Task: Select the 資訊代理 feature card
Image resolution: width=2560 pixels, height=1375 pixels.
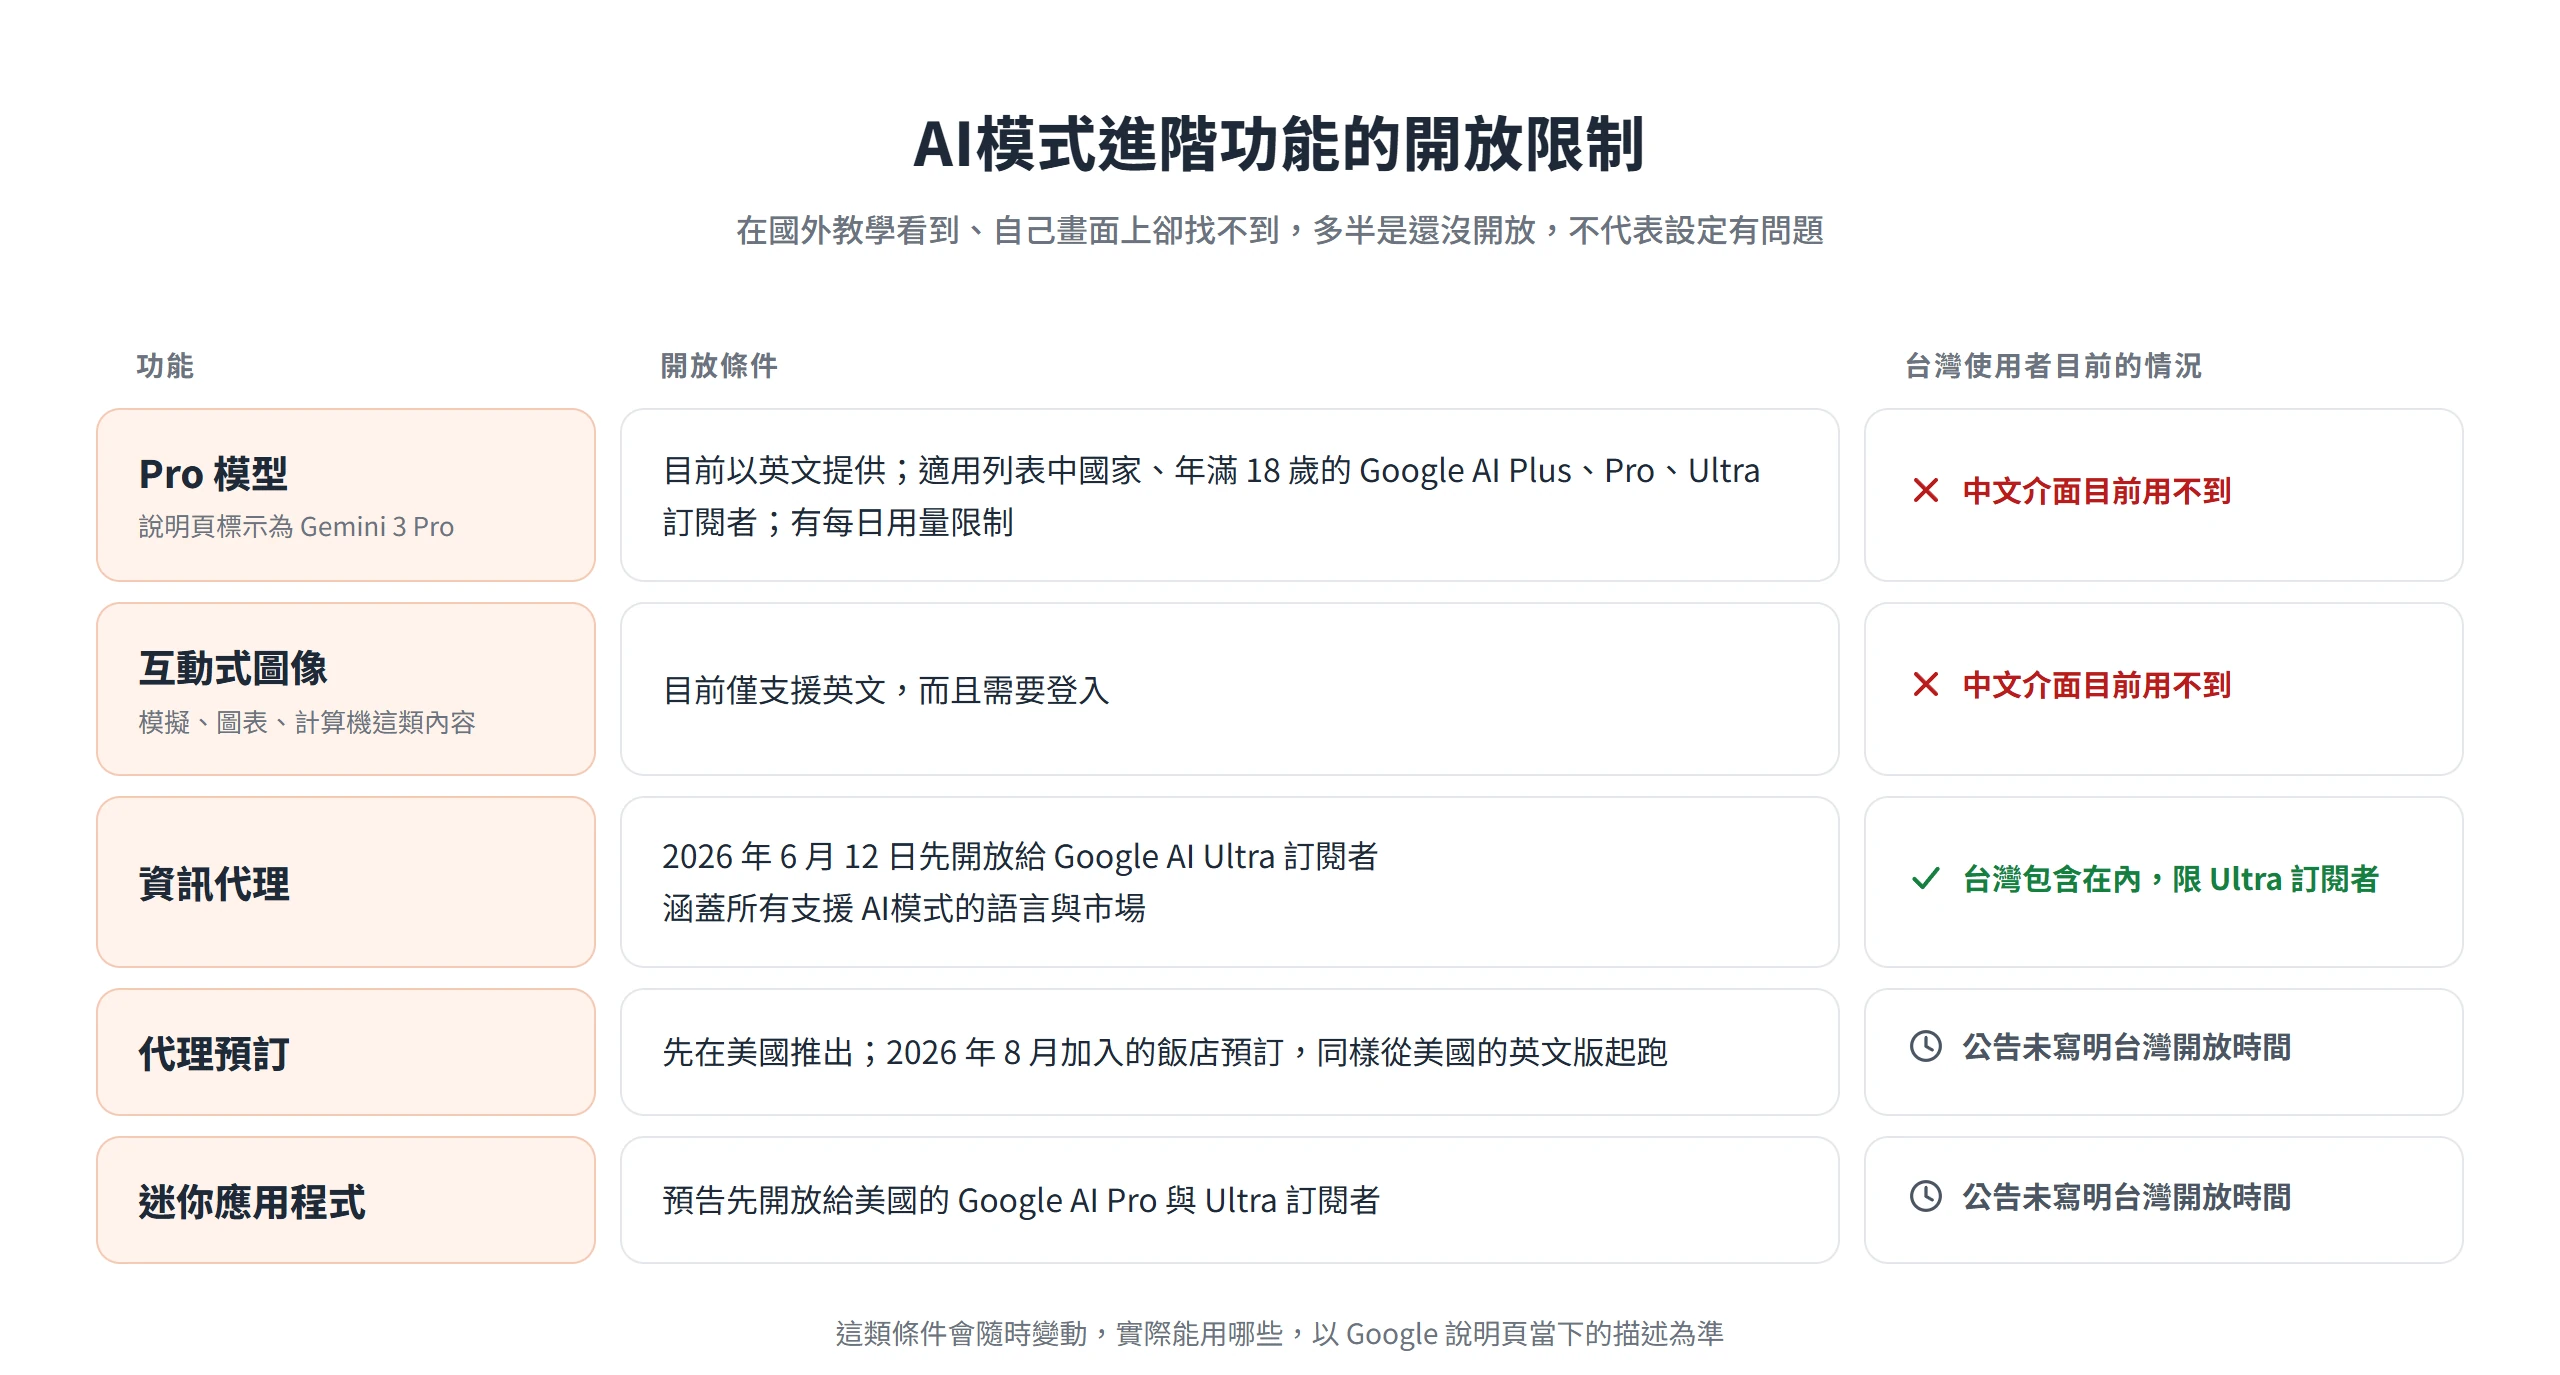Action: [x=346, y=882]
